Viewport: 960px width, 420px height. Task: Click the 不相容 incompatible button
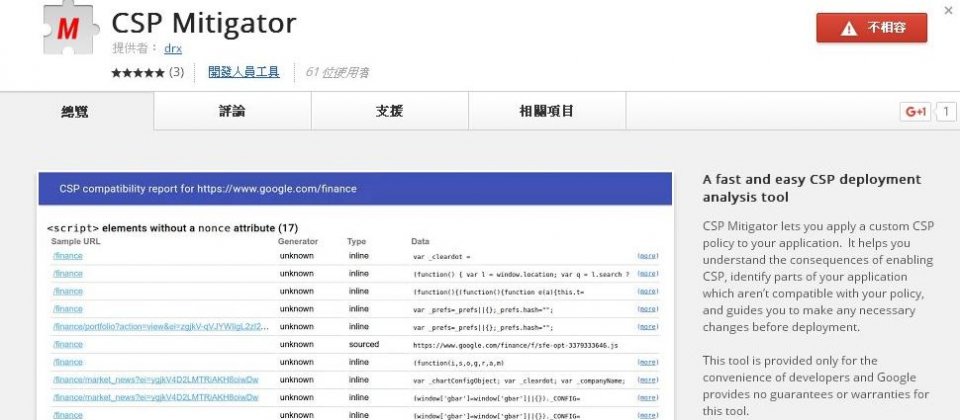[x=871, y=28]
